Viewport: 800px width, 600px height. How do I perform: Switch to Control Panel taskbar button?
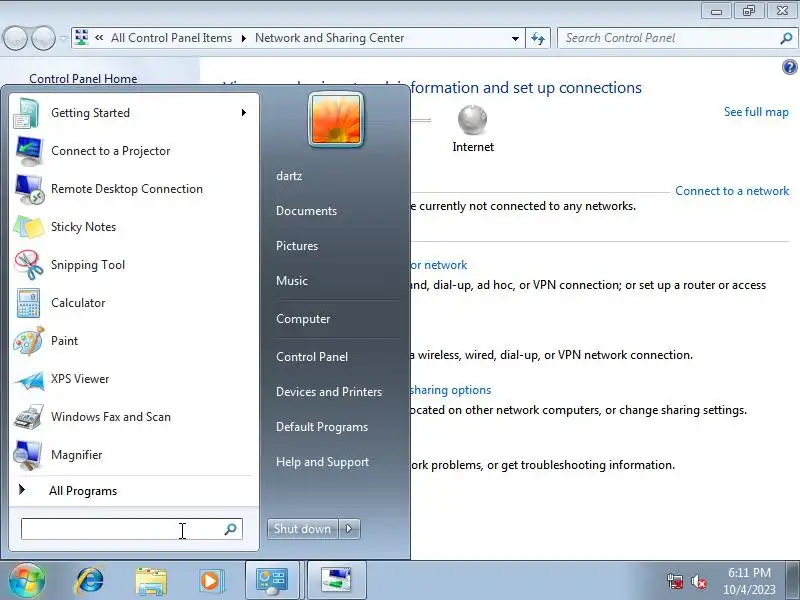click(x=271, y=581)
